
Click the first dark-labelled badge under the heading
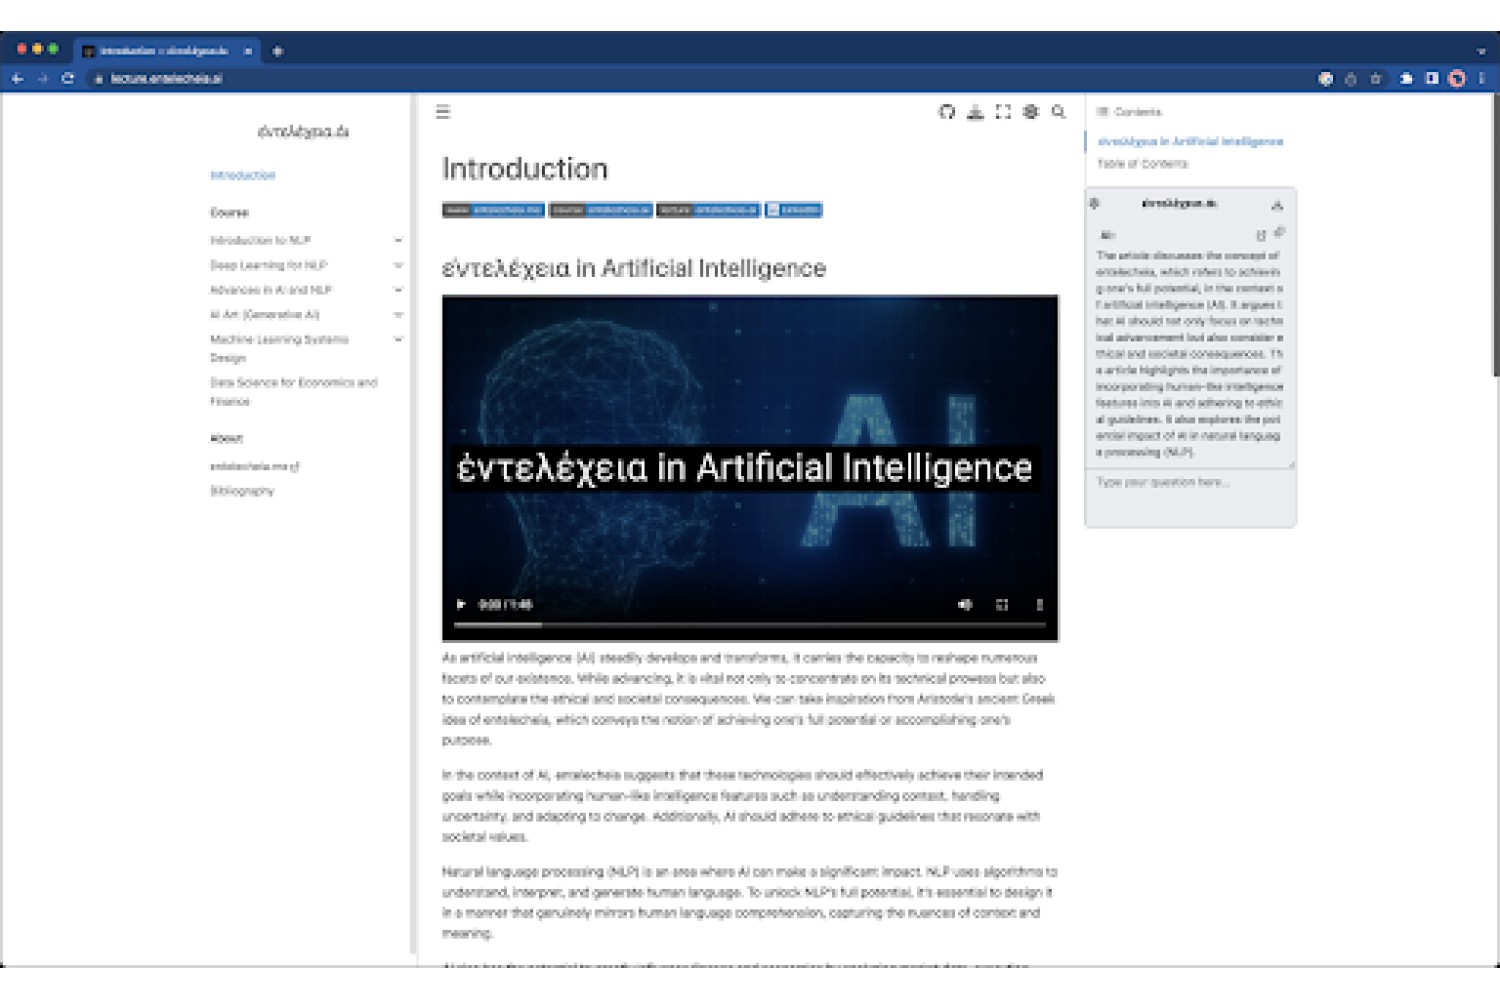click(x=493, y=210)
